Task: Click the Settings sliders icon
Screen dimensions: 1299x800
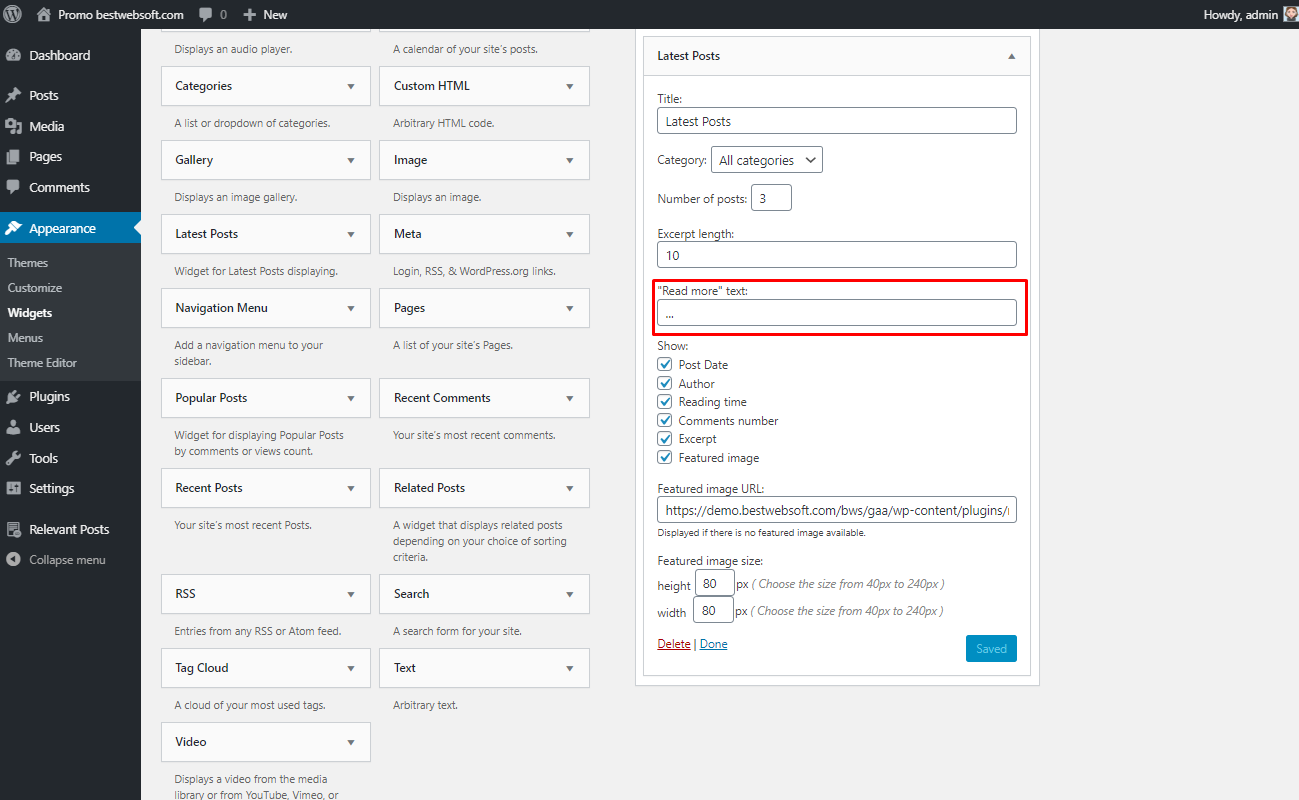Action: click(x=14, y=489)
